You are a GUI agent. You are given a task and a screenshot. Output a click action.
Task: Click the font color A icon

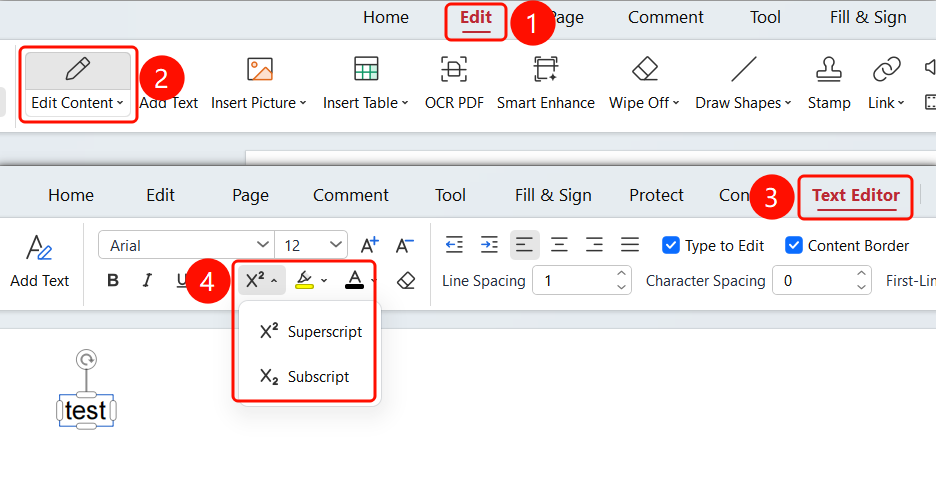(x=355, y=280)
